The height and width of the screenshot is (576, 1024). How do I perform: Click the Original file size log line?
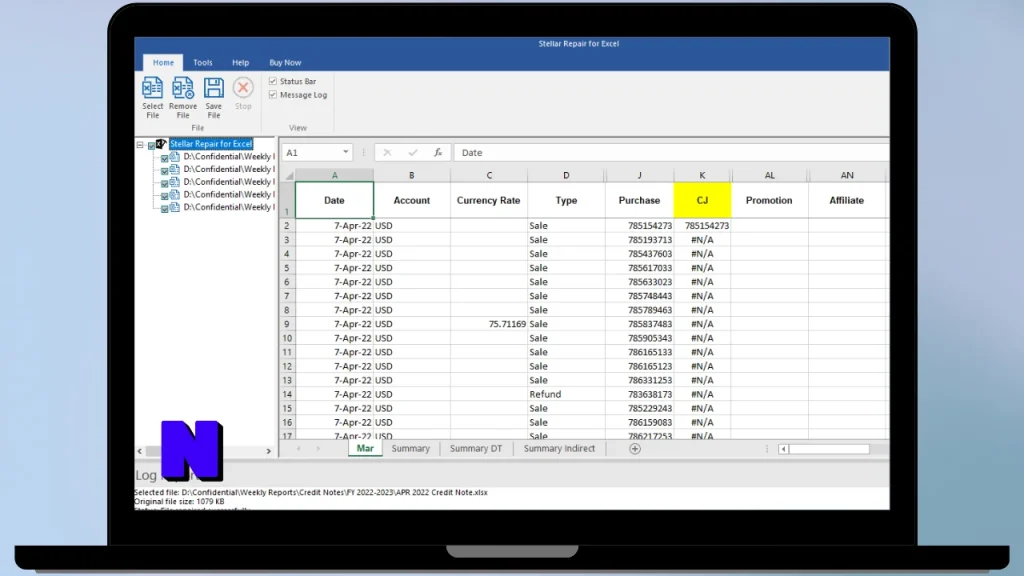180,502
